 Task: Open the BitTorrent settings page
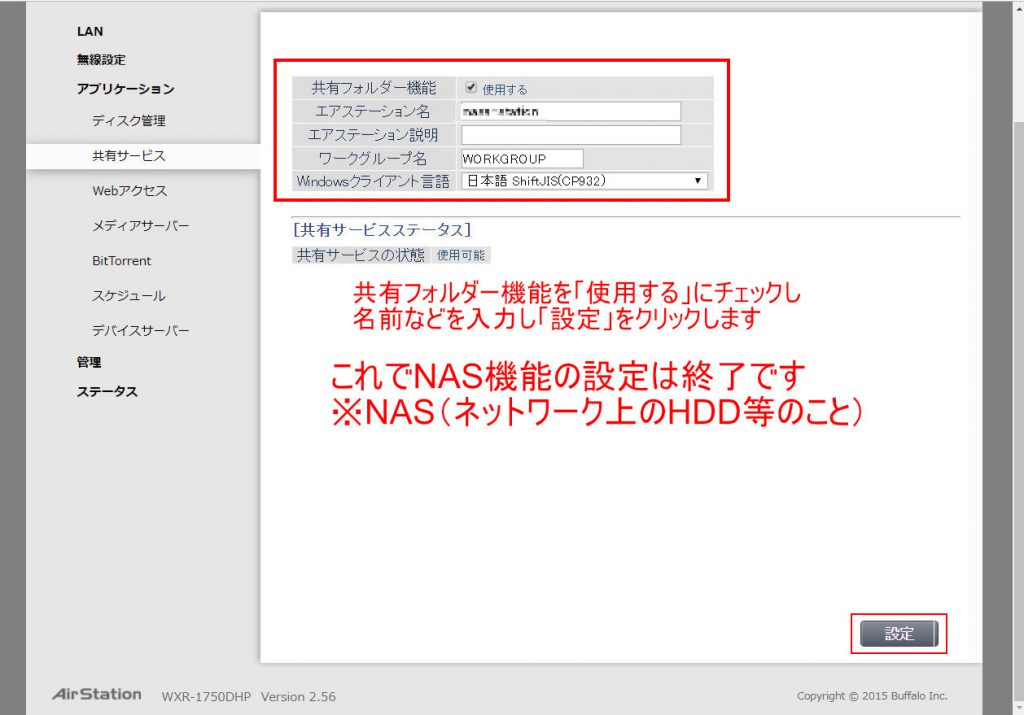(121, 261)
